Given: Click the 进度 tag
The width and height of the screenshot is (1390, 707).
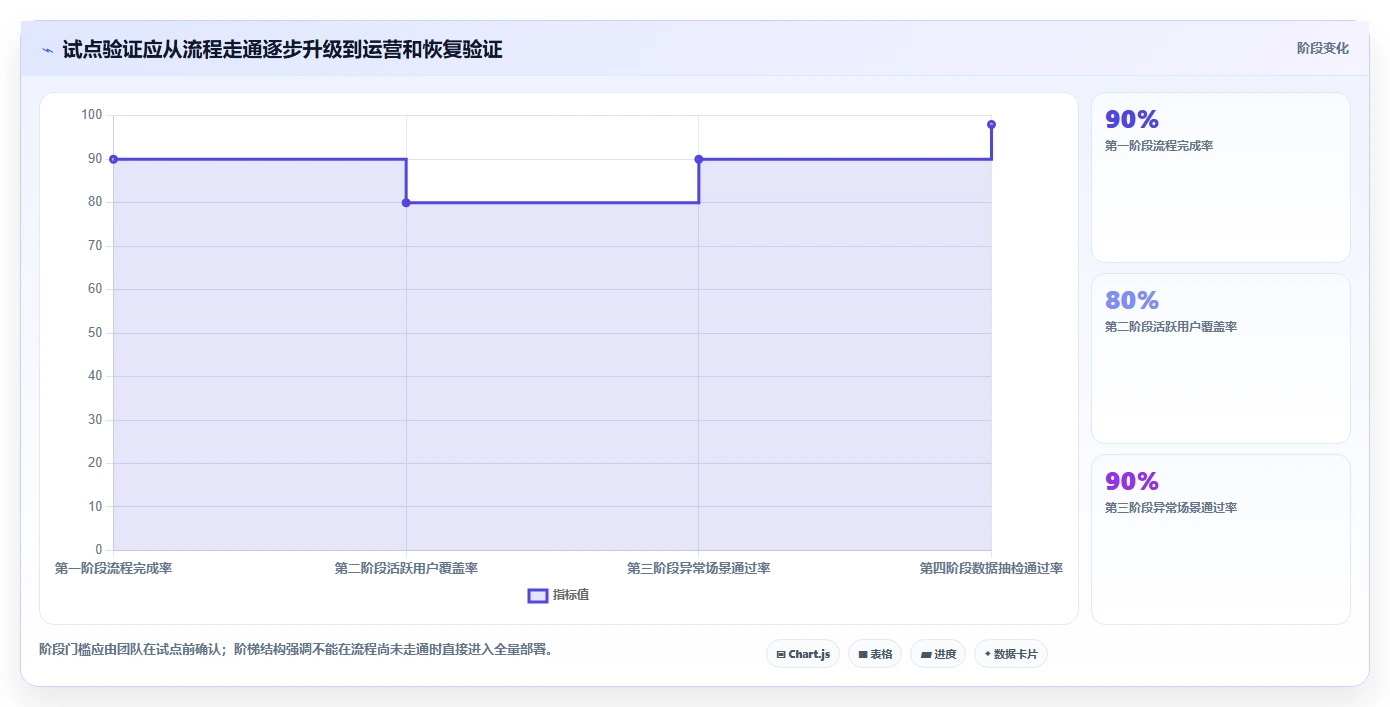Looking at the screenshot, I should [938, 654].
